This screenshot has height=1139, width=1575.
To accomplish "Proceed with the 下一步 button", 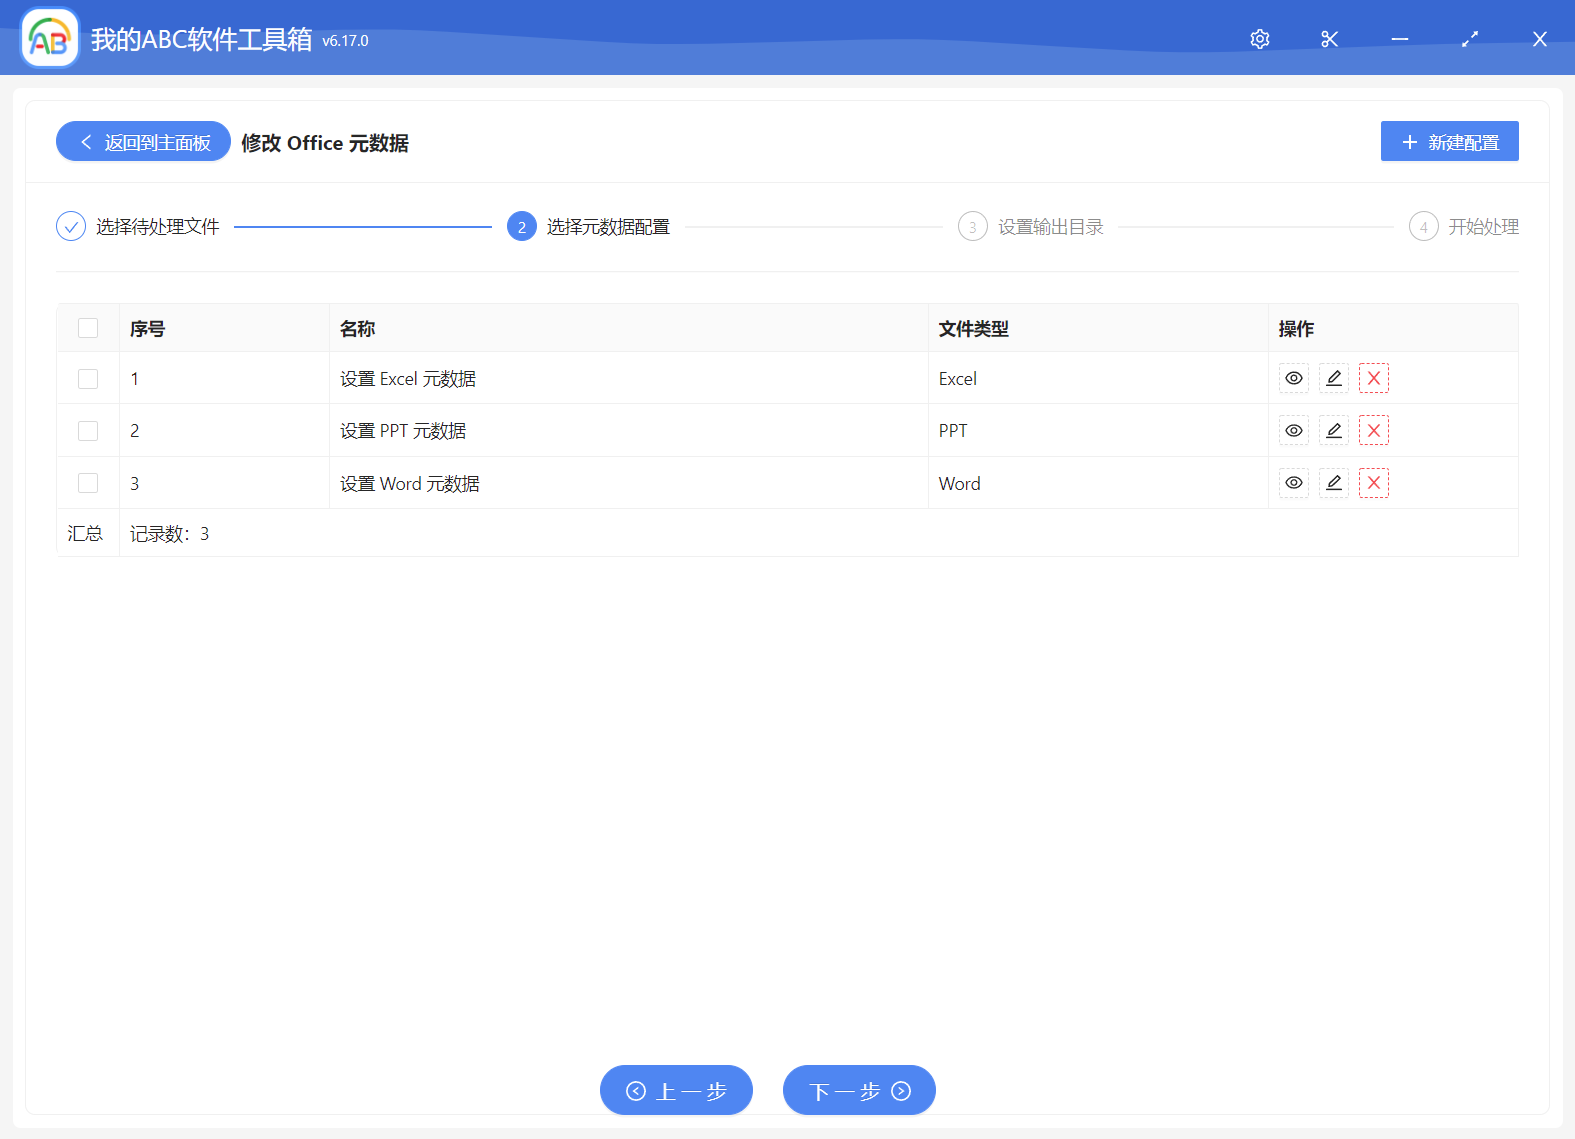I will (859, 1090).
